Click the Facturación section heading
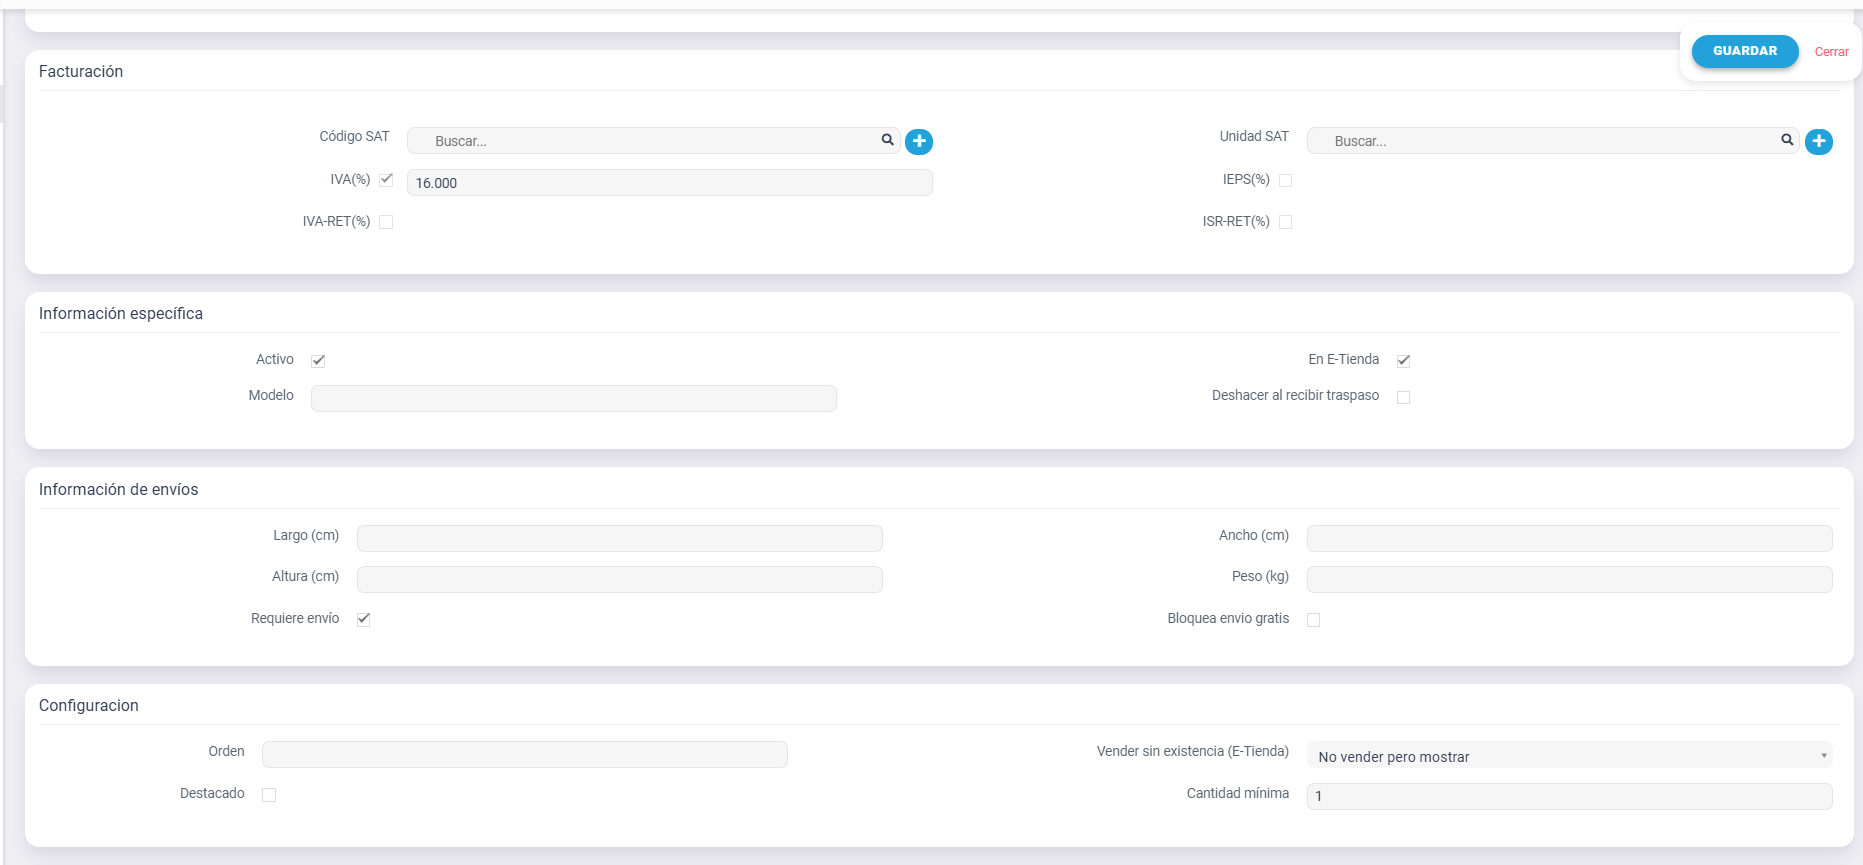The width and height of the screenshot is (1863, 865). [81, 72]
